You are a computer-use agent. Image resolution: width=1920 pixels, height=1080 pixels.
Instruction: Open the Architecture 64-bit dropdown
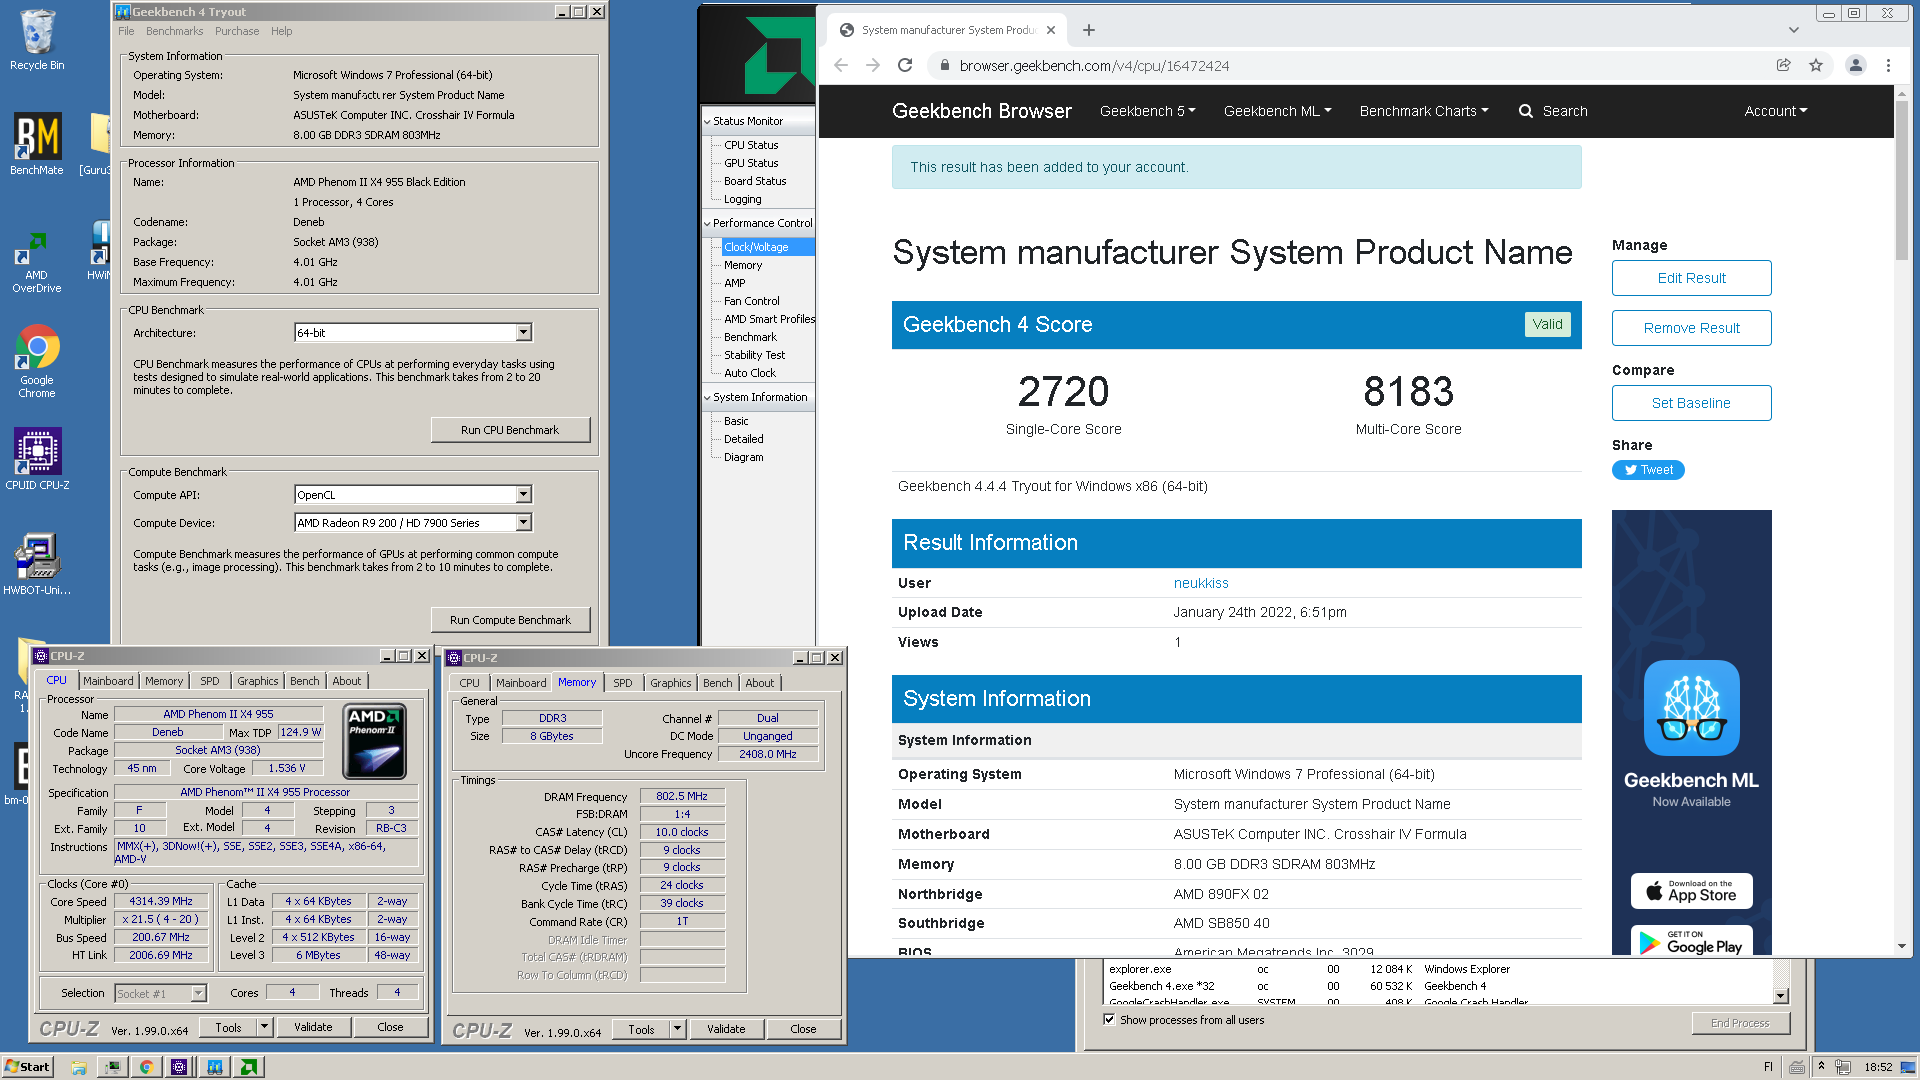(524, 333)
